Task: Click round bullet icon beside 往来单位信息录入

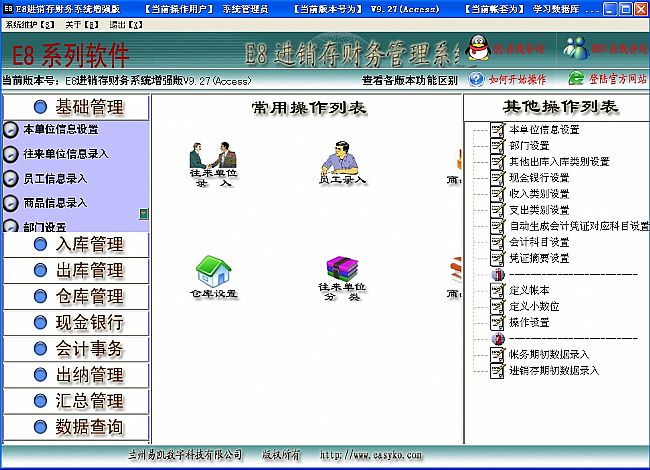Action: click(10, 154)
